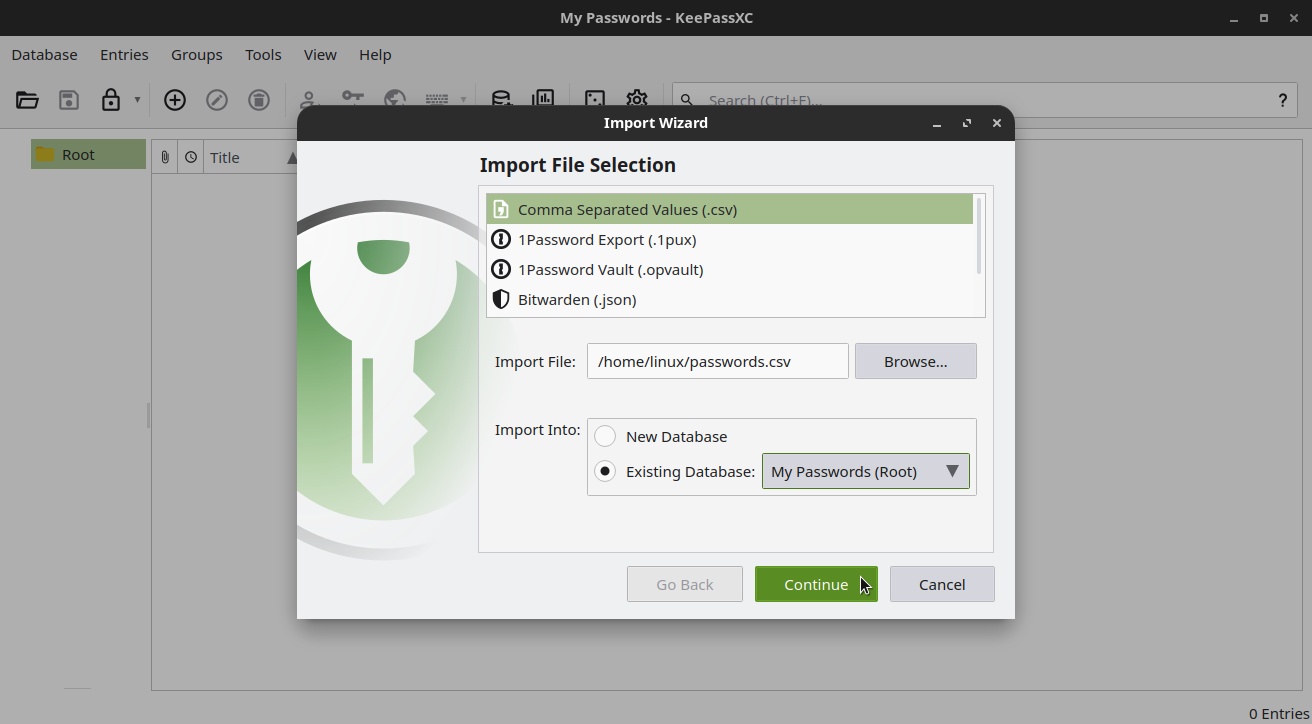1312x724 pixels.
Task: Select 1Password Vault (.opvault) format
Action: (729, 269)
